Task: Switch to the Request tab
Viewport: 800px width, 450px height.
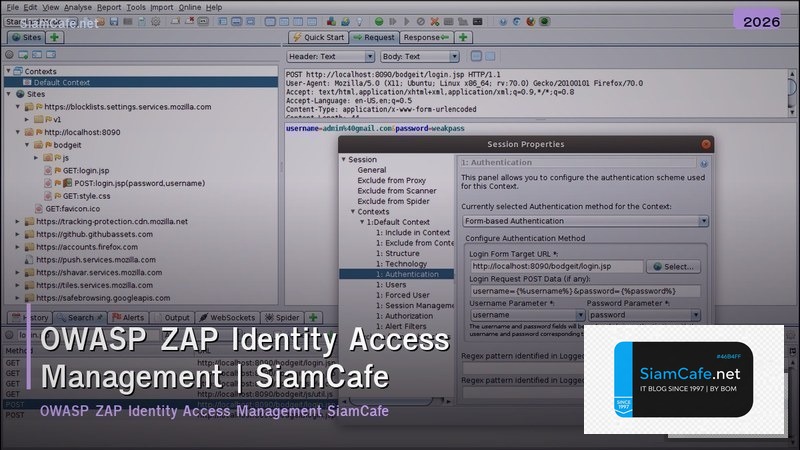Action: point(374,37)
